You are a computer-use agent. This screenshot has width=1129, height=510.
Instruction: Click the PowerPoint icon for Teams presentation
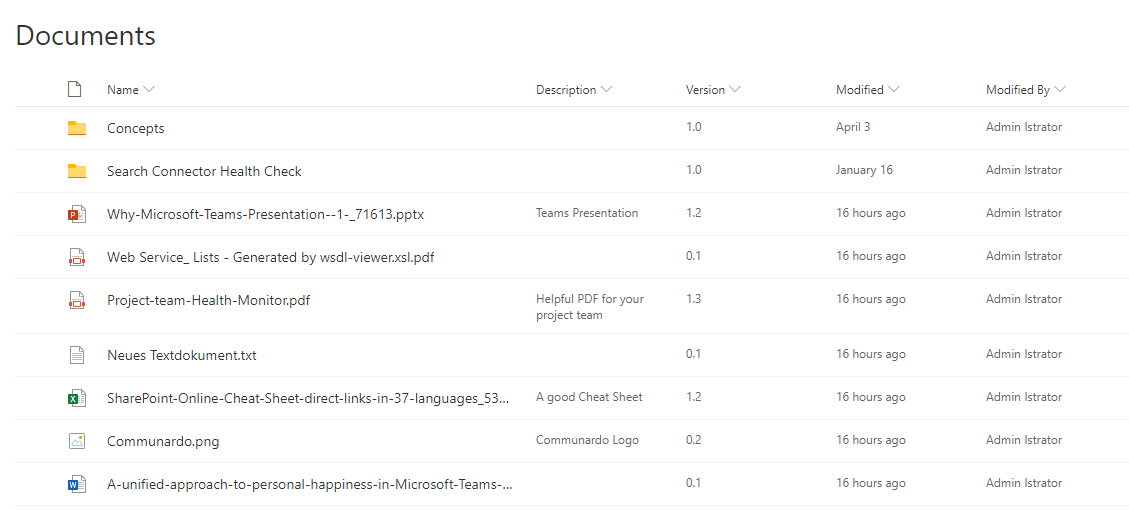[77, 214]
